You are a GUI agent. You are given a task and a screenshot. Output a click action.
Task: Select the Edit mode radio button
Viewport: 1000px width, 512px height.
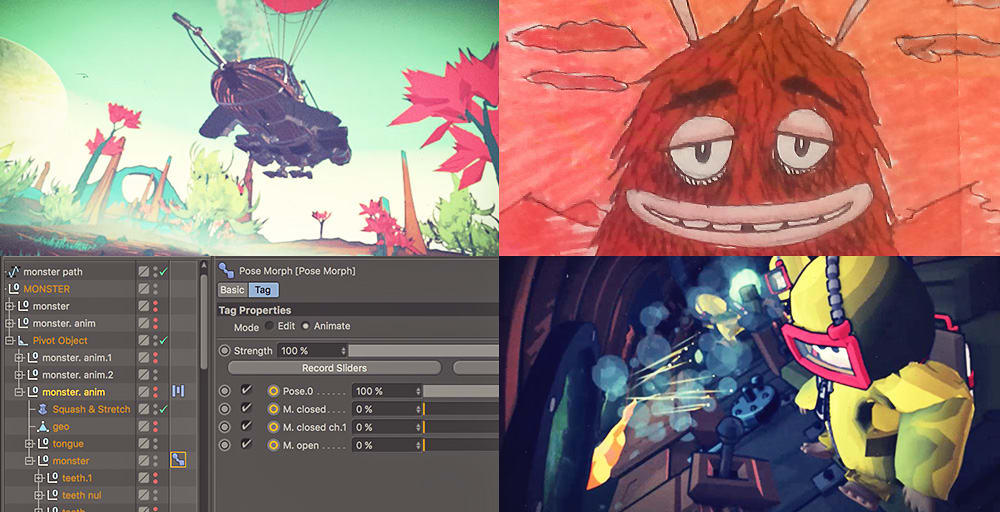(x=269, y=326)
